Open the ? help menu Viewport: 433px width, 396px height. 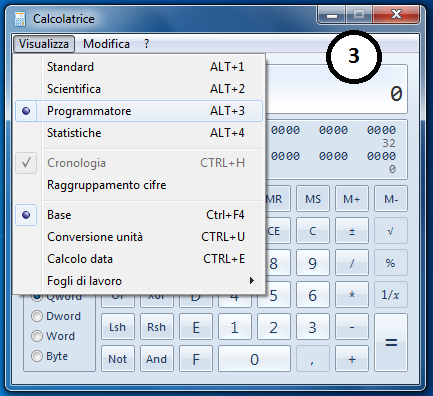click(x=147, y=44)
